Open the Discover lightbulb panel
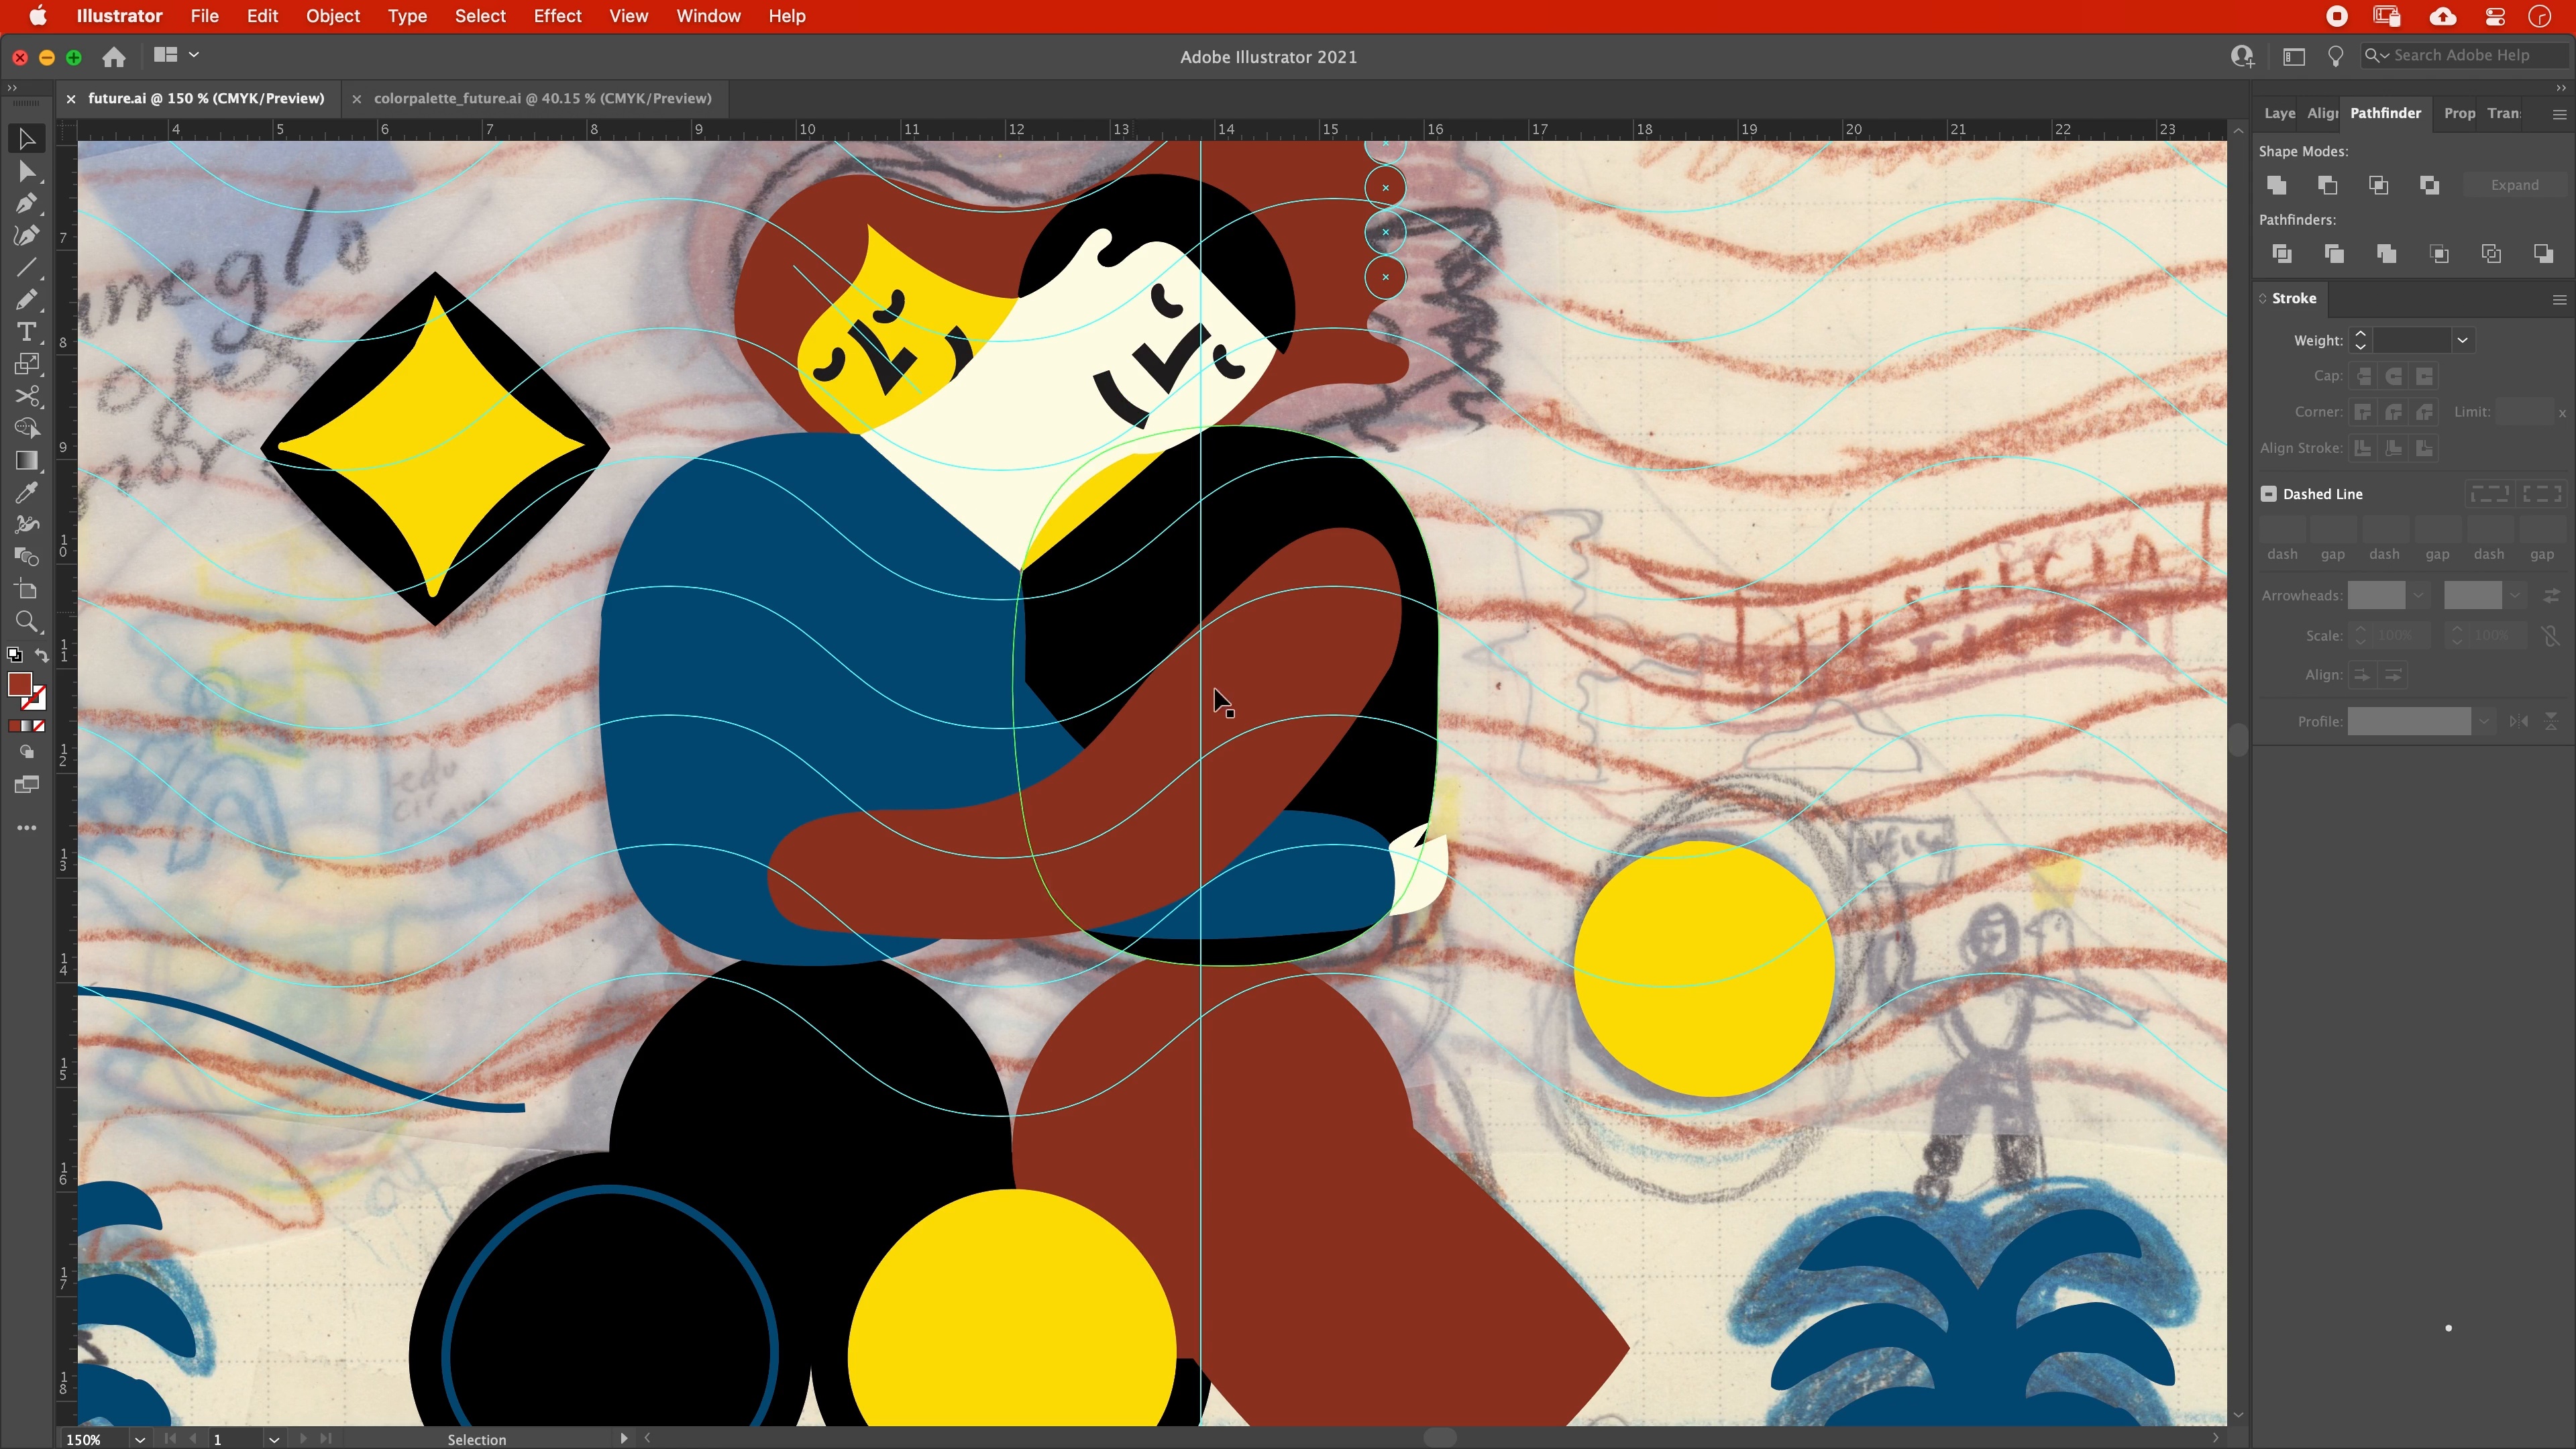 (2336, 56)
